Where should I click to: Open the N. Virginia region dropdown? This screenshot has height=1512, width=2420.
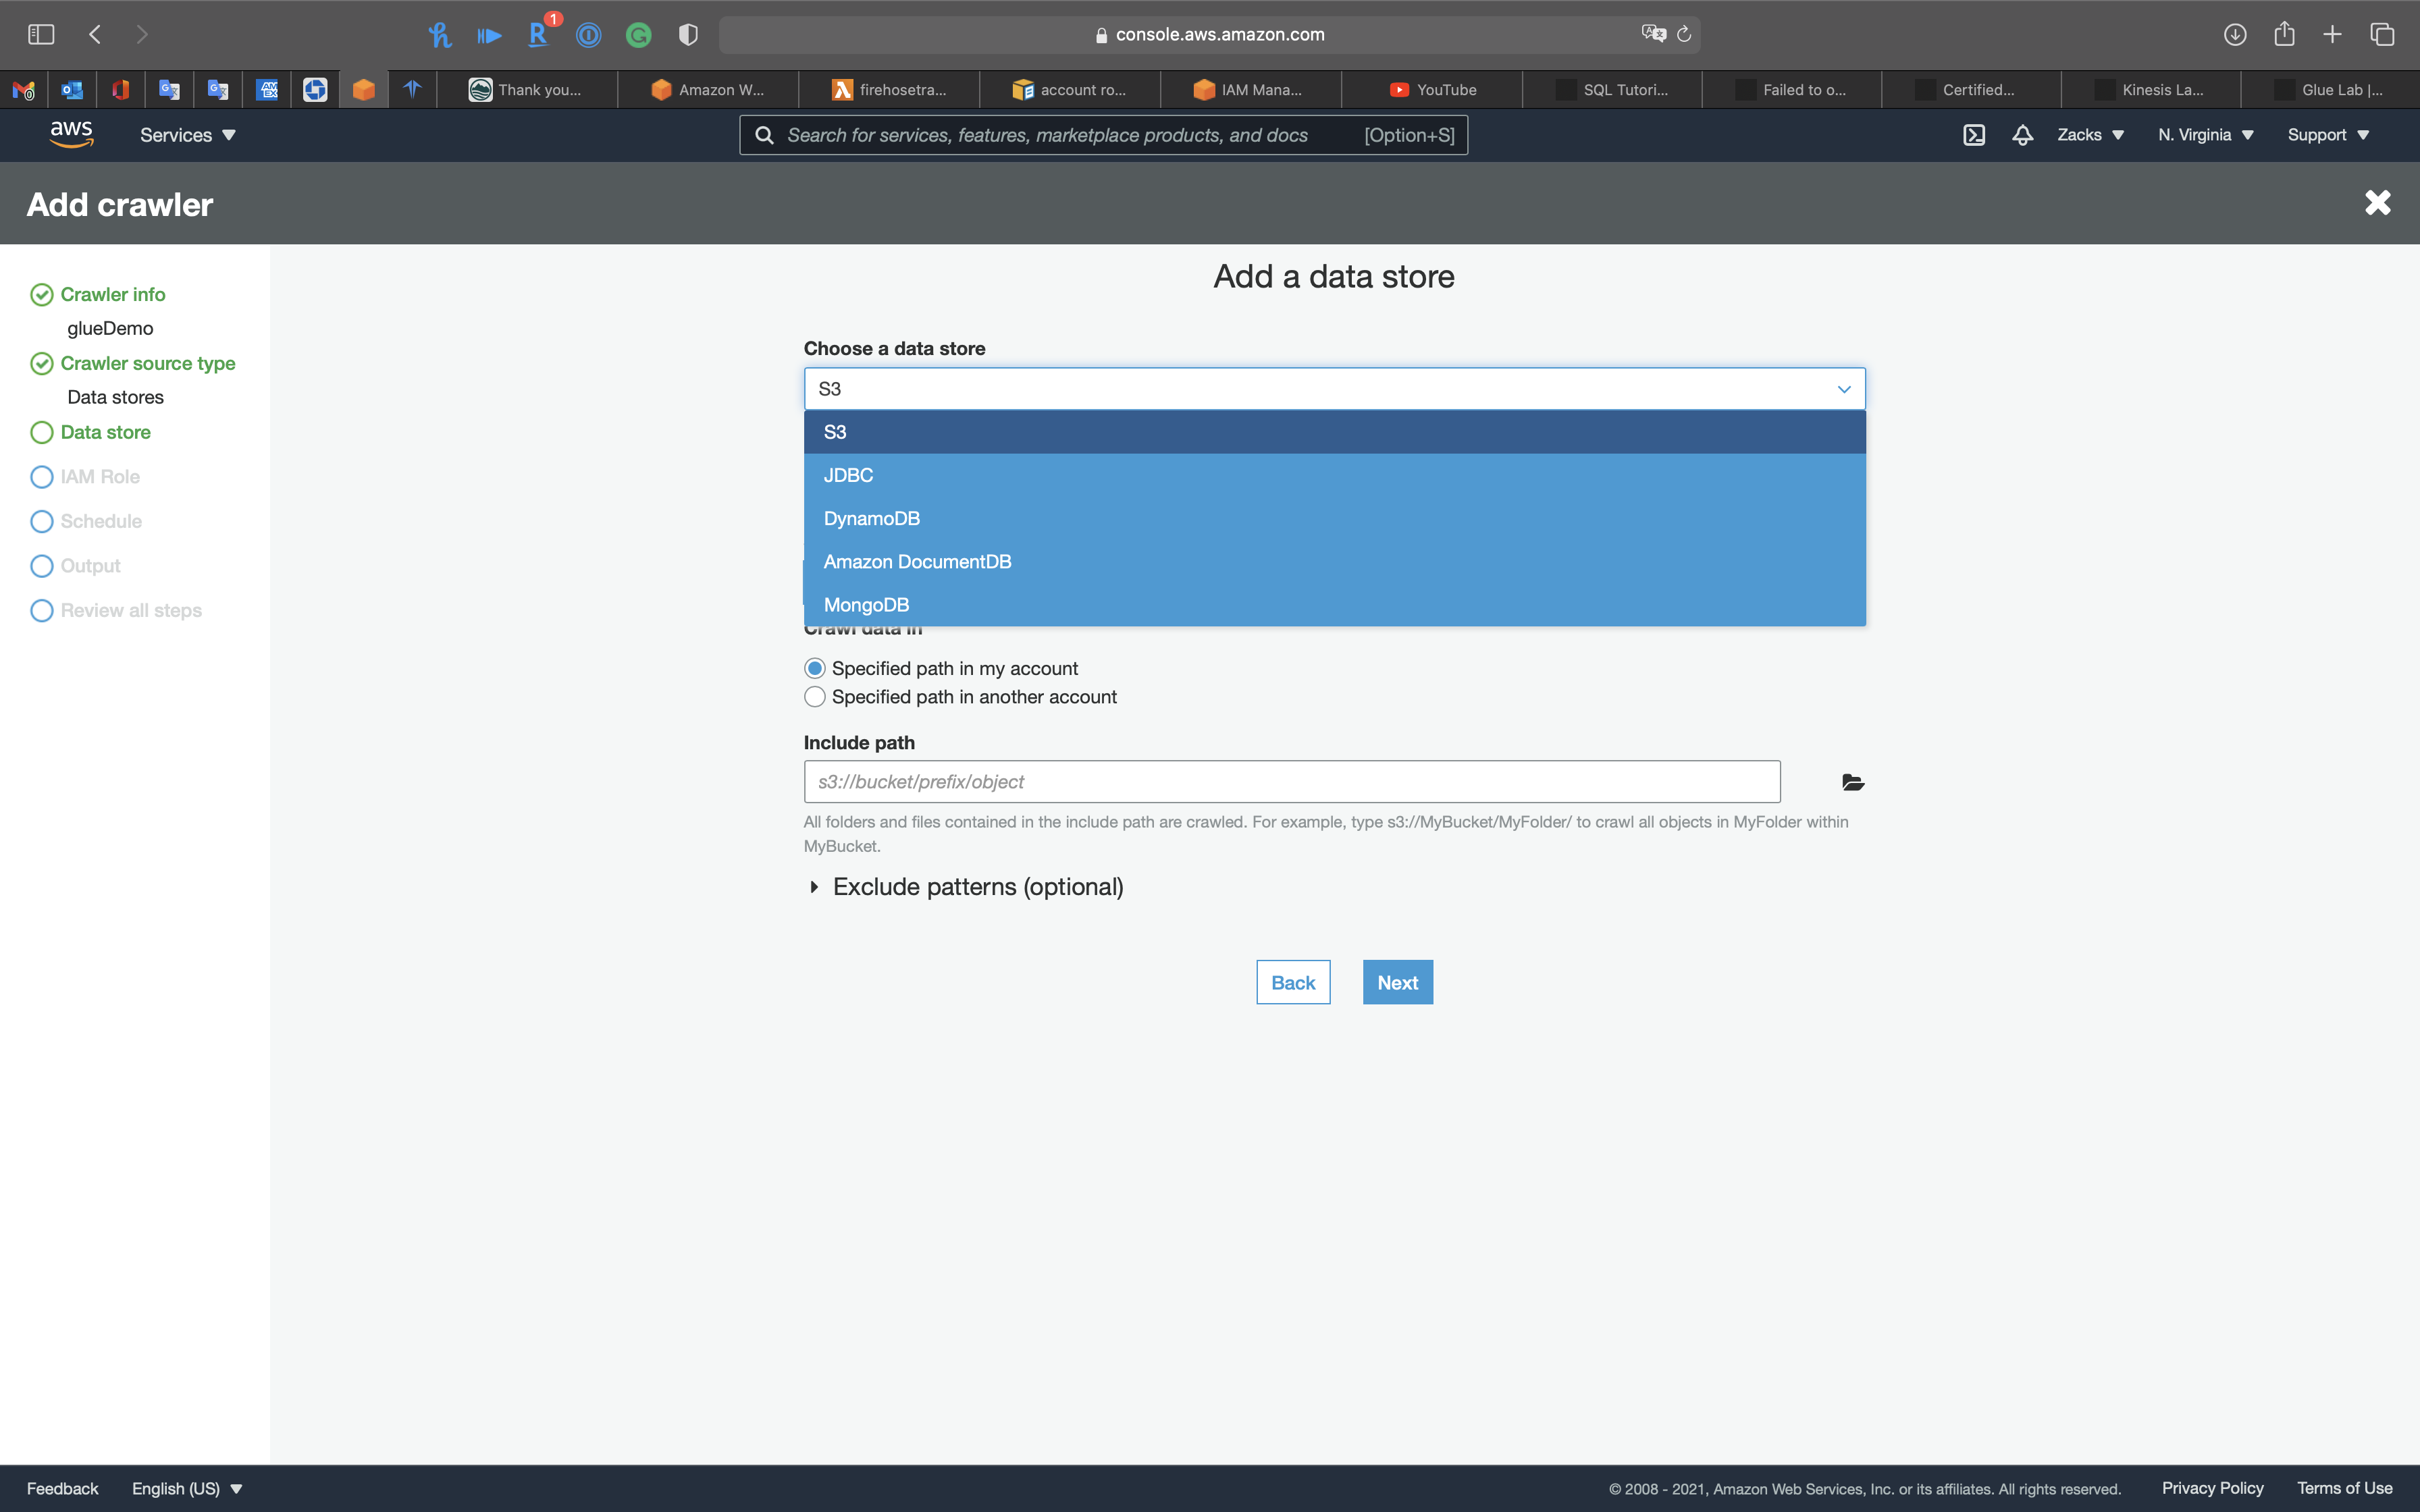coord(2205,135)
